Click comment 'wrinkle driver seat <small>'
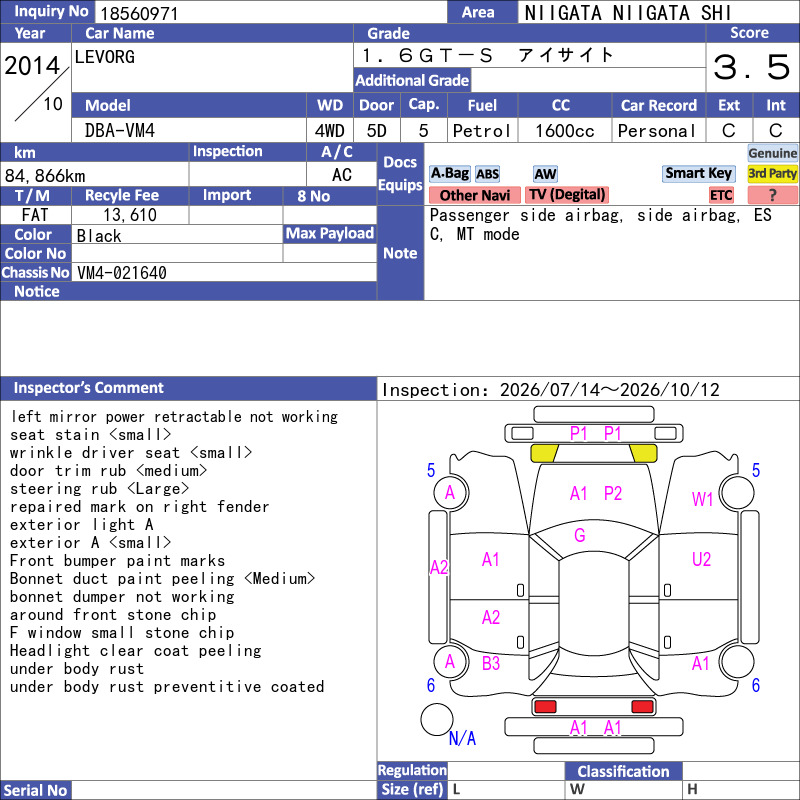 click(131, 453)
